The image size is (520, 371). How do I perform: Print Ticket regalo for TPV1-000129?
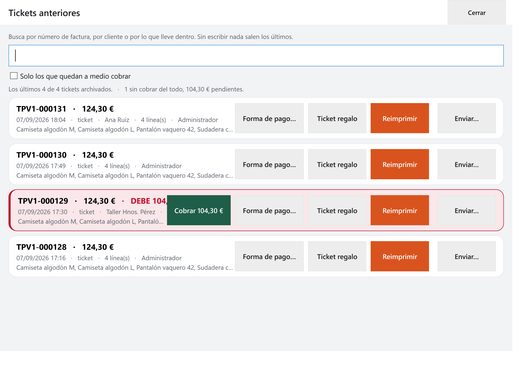pyautogui.click(x=337, y=210)
